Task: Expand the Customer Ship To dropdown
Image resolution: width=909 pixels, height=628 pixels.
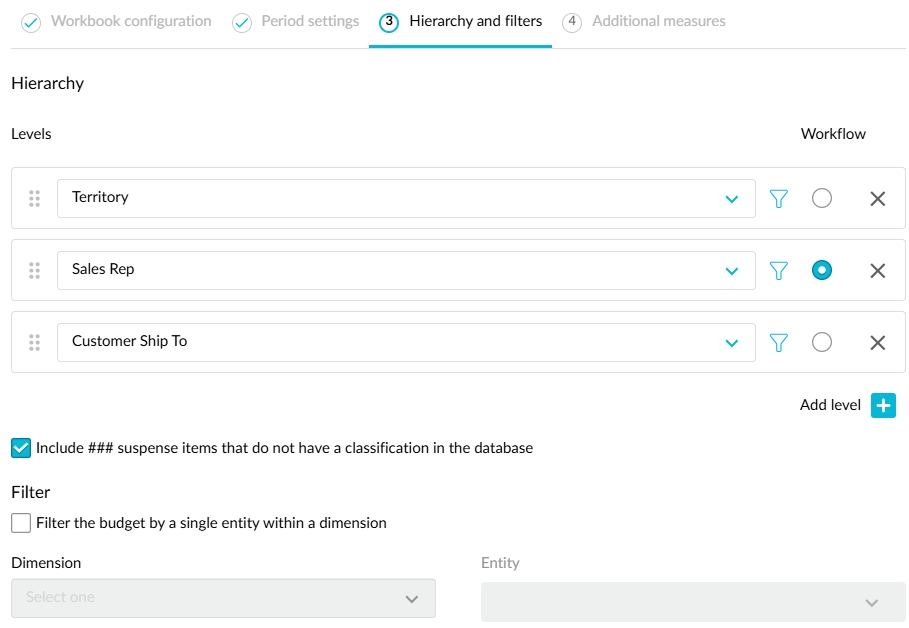Action: [x=731, y=343]
